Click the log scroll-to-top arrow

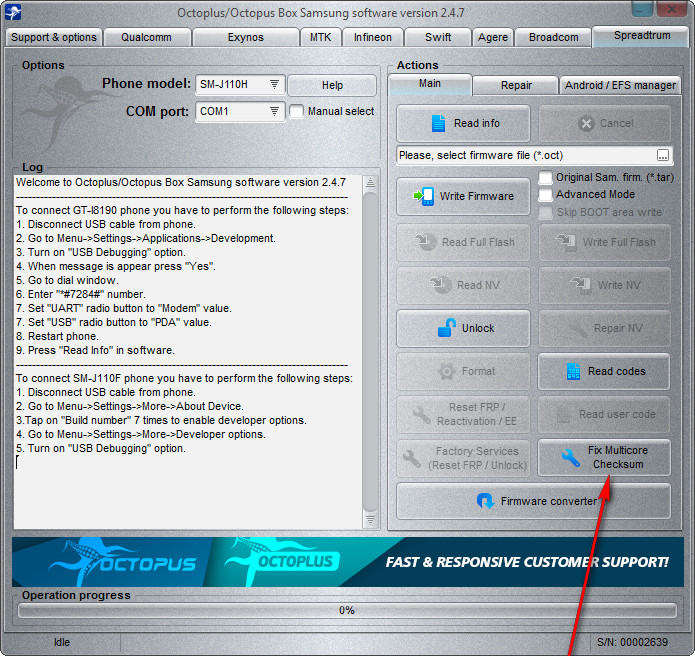click(370, 182)
